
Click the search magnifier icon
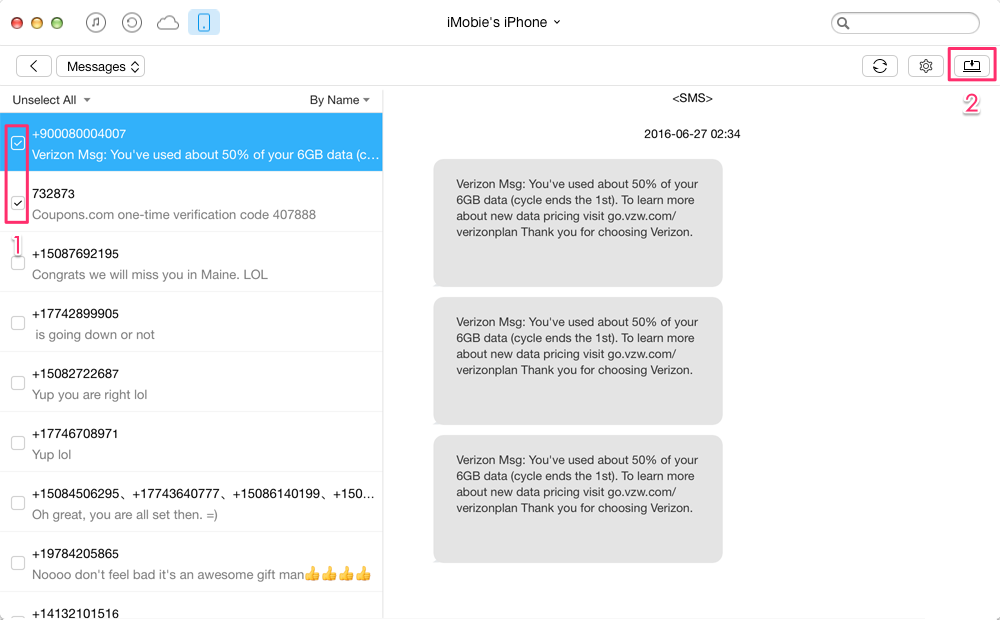click(x=843, y=24)
